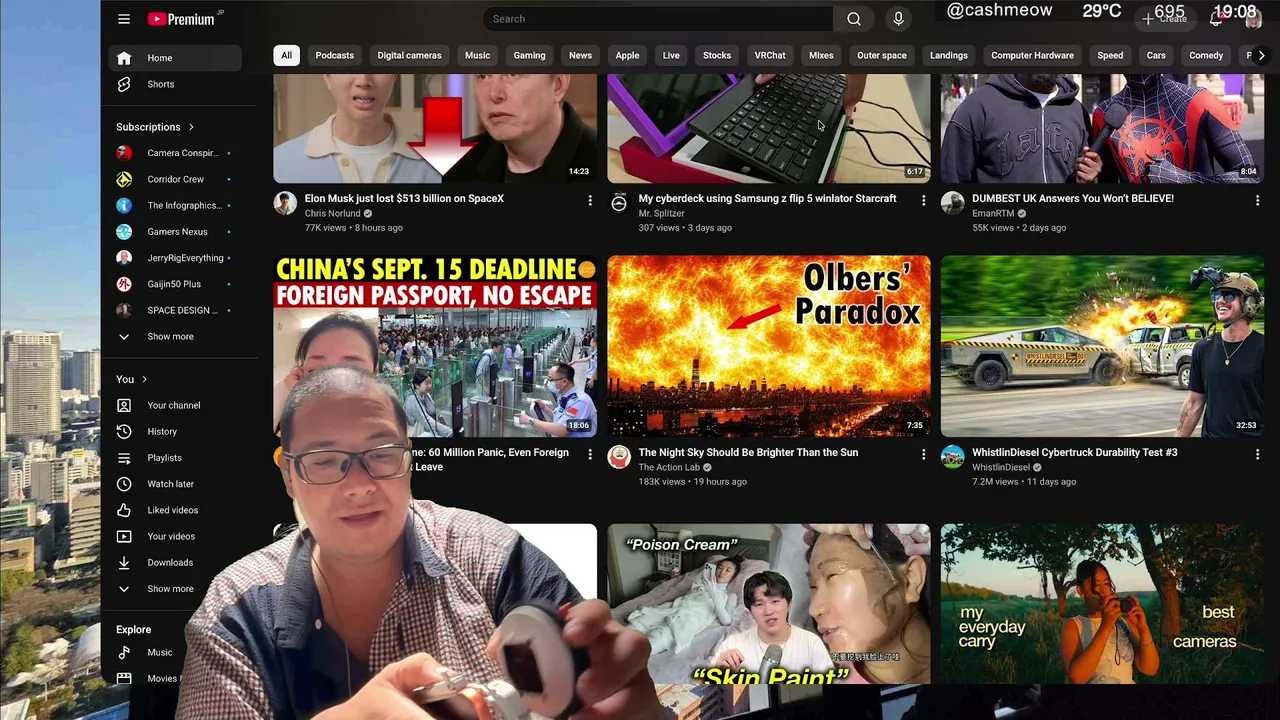Show next filter chips with arrow

pos(1261,55)
